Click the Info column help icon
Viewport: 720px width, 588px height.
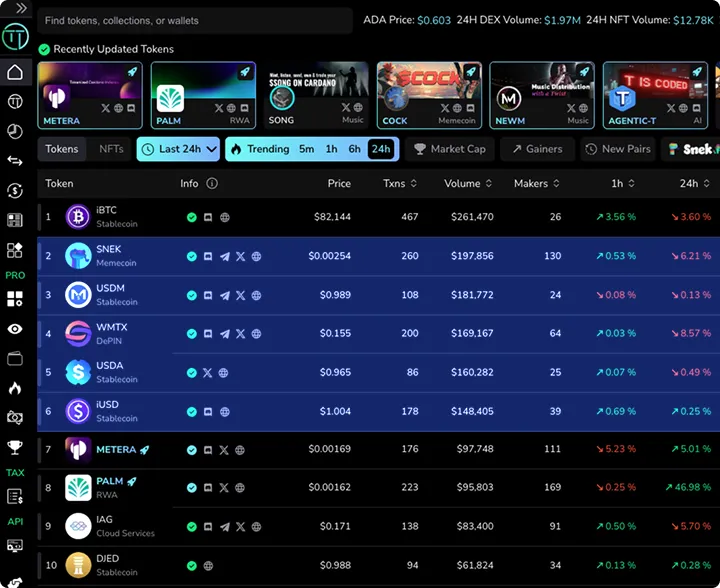click(212, 184)
